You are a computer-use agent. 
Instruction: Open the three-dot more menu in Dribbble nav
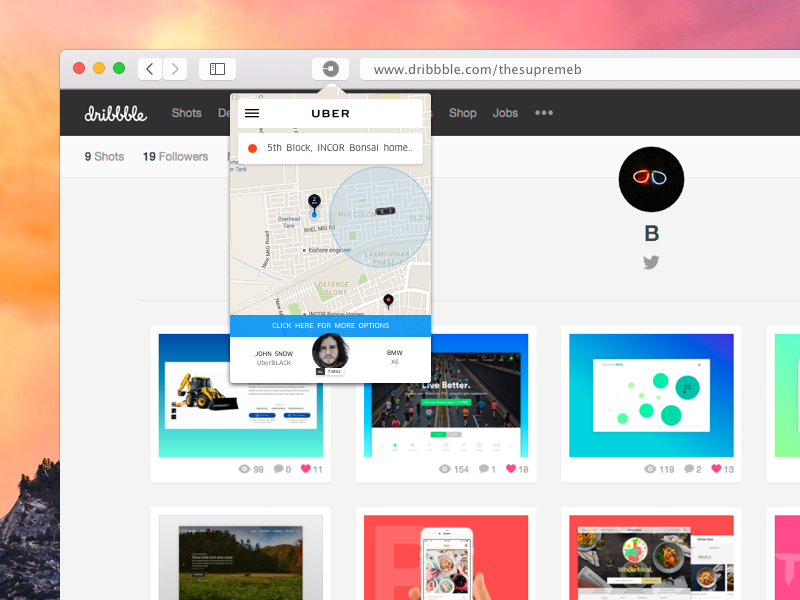pos(544,113)
